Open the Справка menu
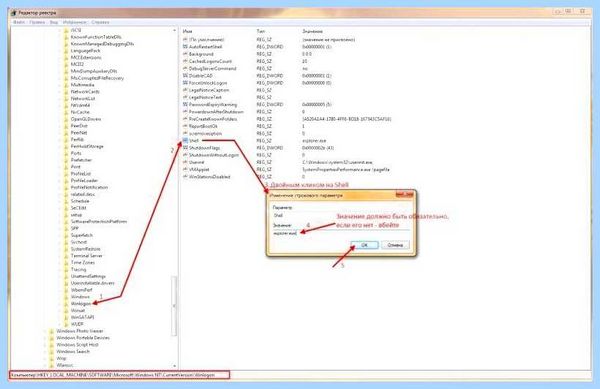The width and height of the screenshot is (600, 389). pos(100,22)
